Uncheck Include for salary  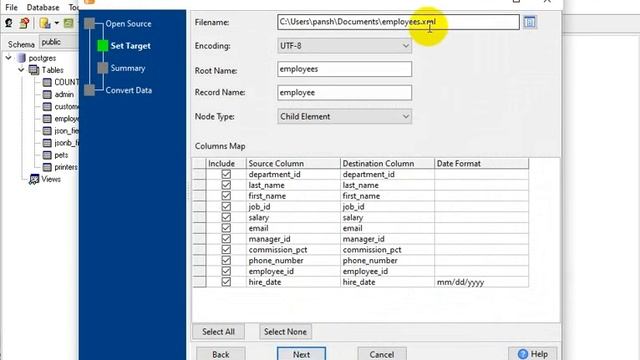click(226, 217)
